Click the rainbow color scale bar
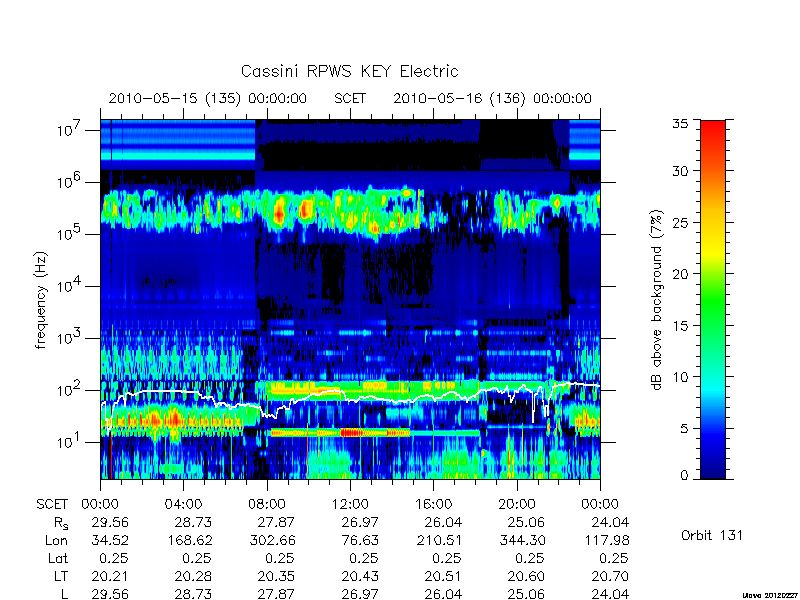 (713, 299)
